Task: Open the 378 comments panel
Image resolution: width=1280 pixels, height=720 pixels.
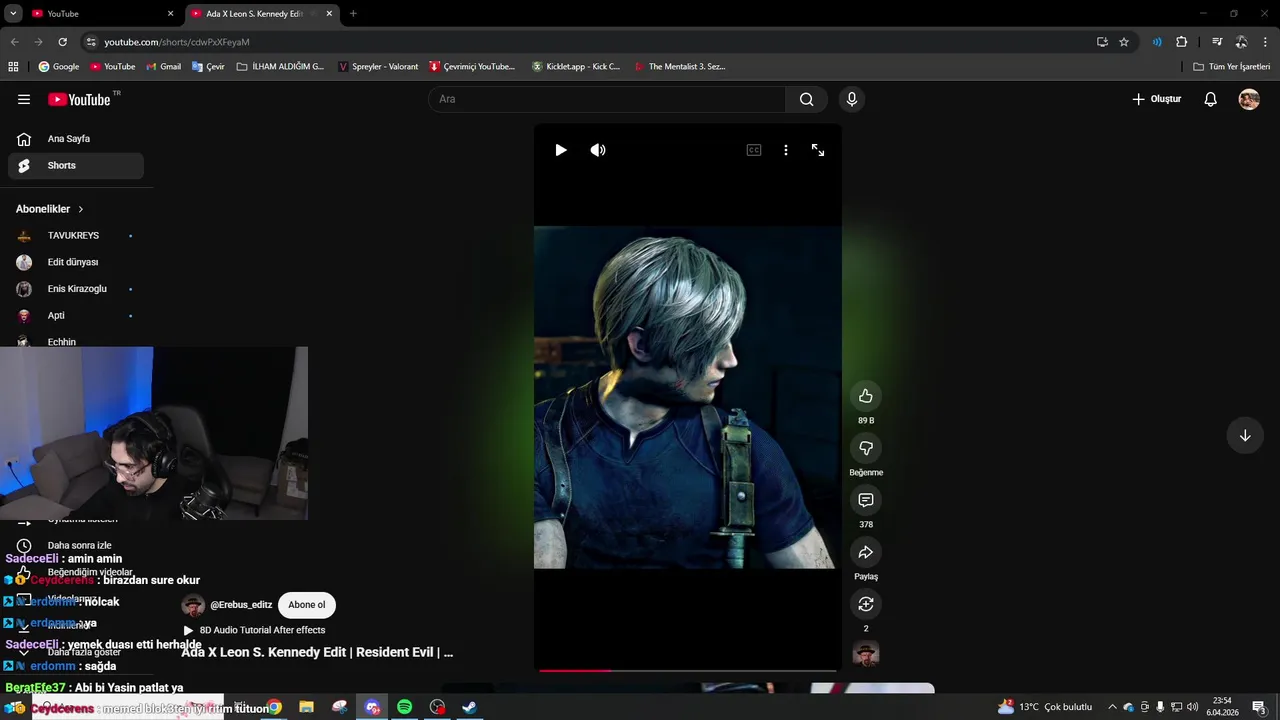Action: [866, 500]
